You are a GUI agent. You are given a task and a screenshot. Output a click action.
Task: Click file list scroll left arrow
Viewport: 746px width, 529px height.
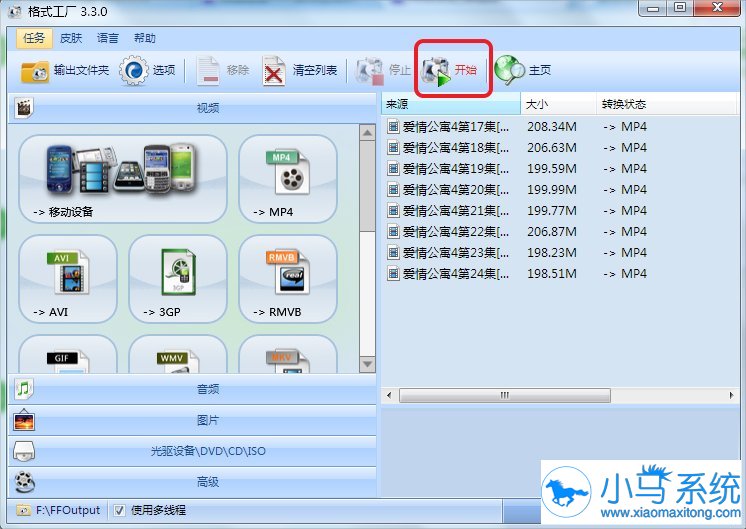click(389, 395)
